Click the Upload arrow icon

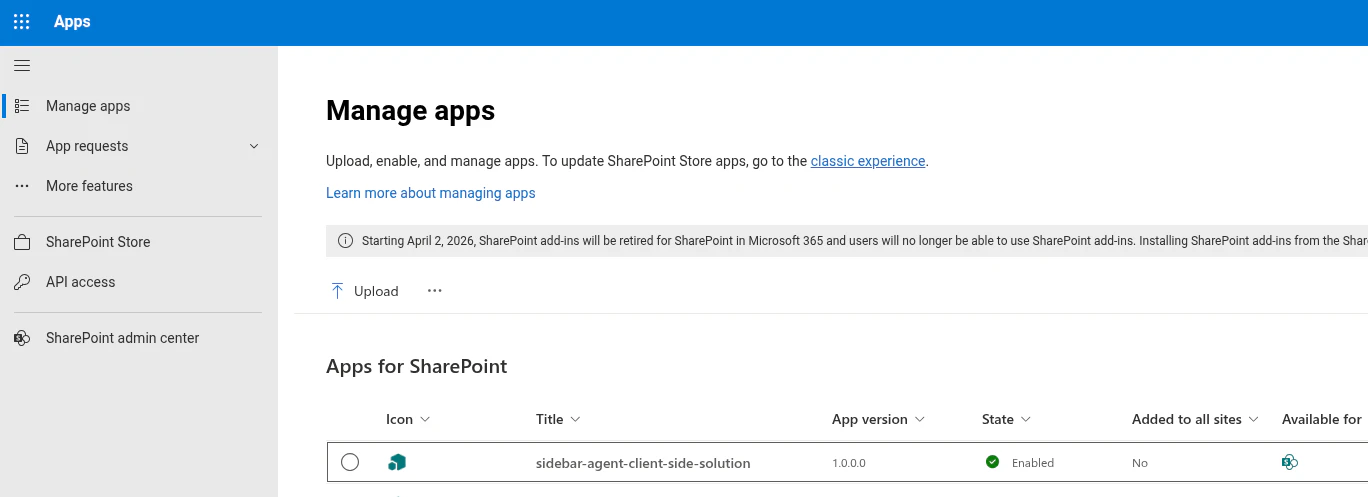[x=337, y=291]
